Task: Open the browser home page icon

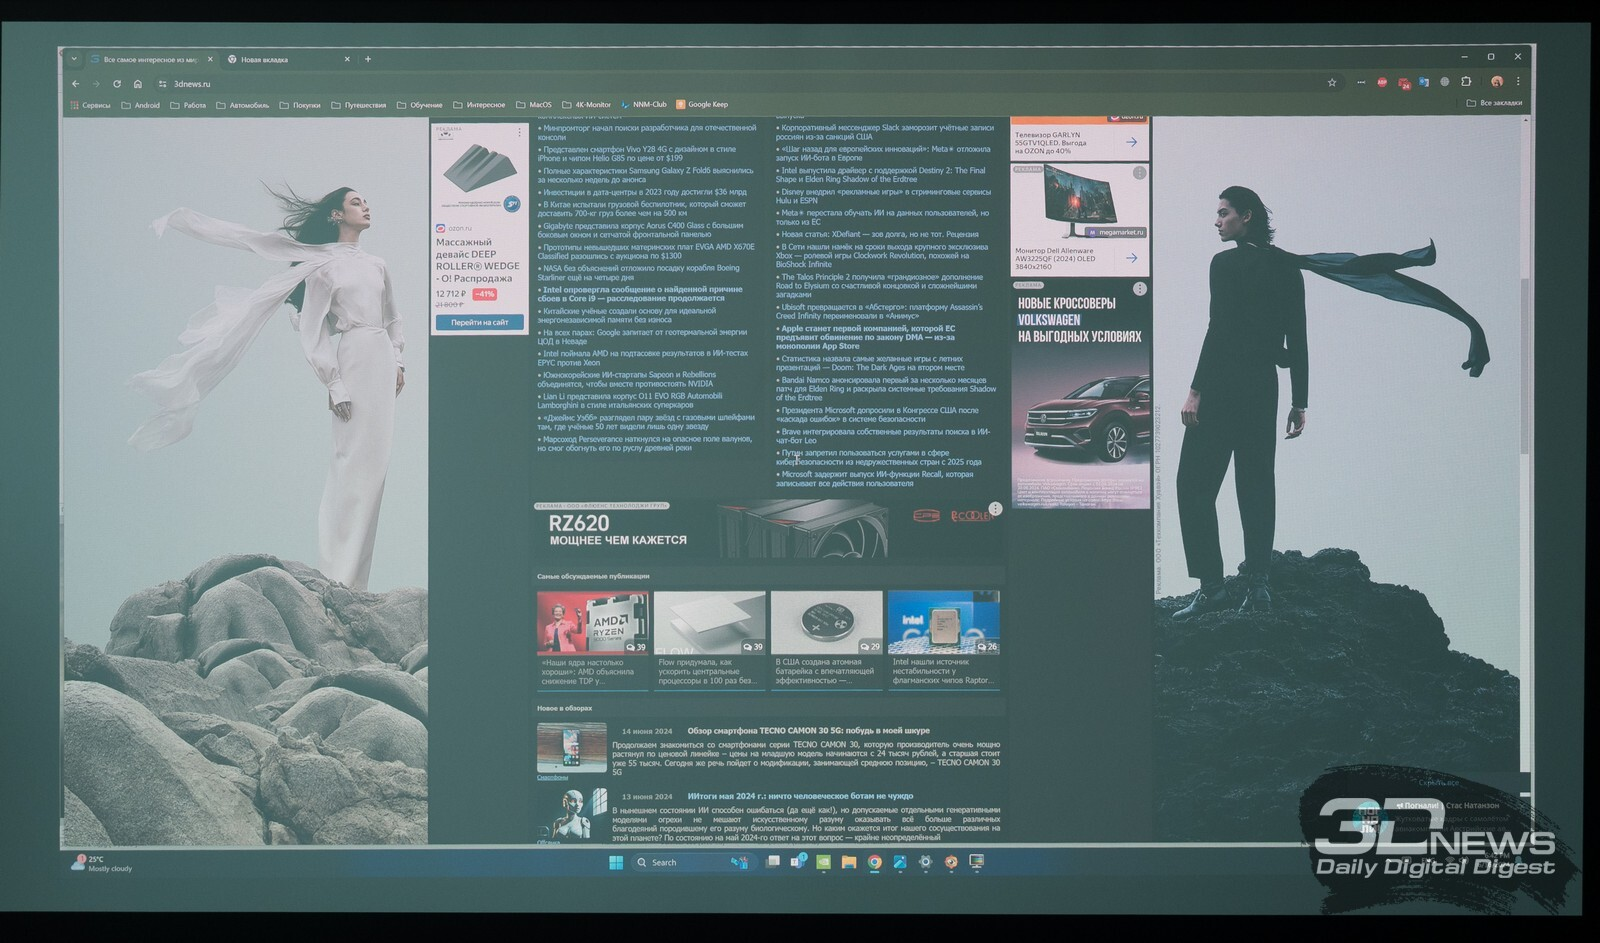Action: (x=138, y=84)
